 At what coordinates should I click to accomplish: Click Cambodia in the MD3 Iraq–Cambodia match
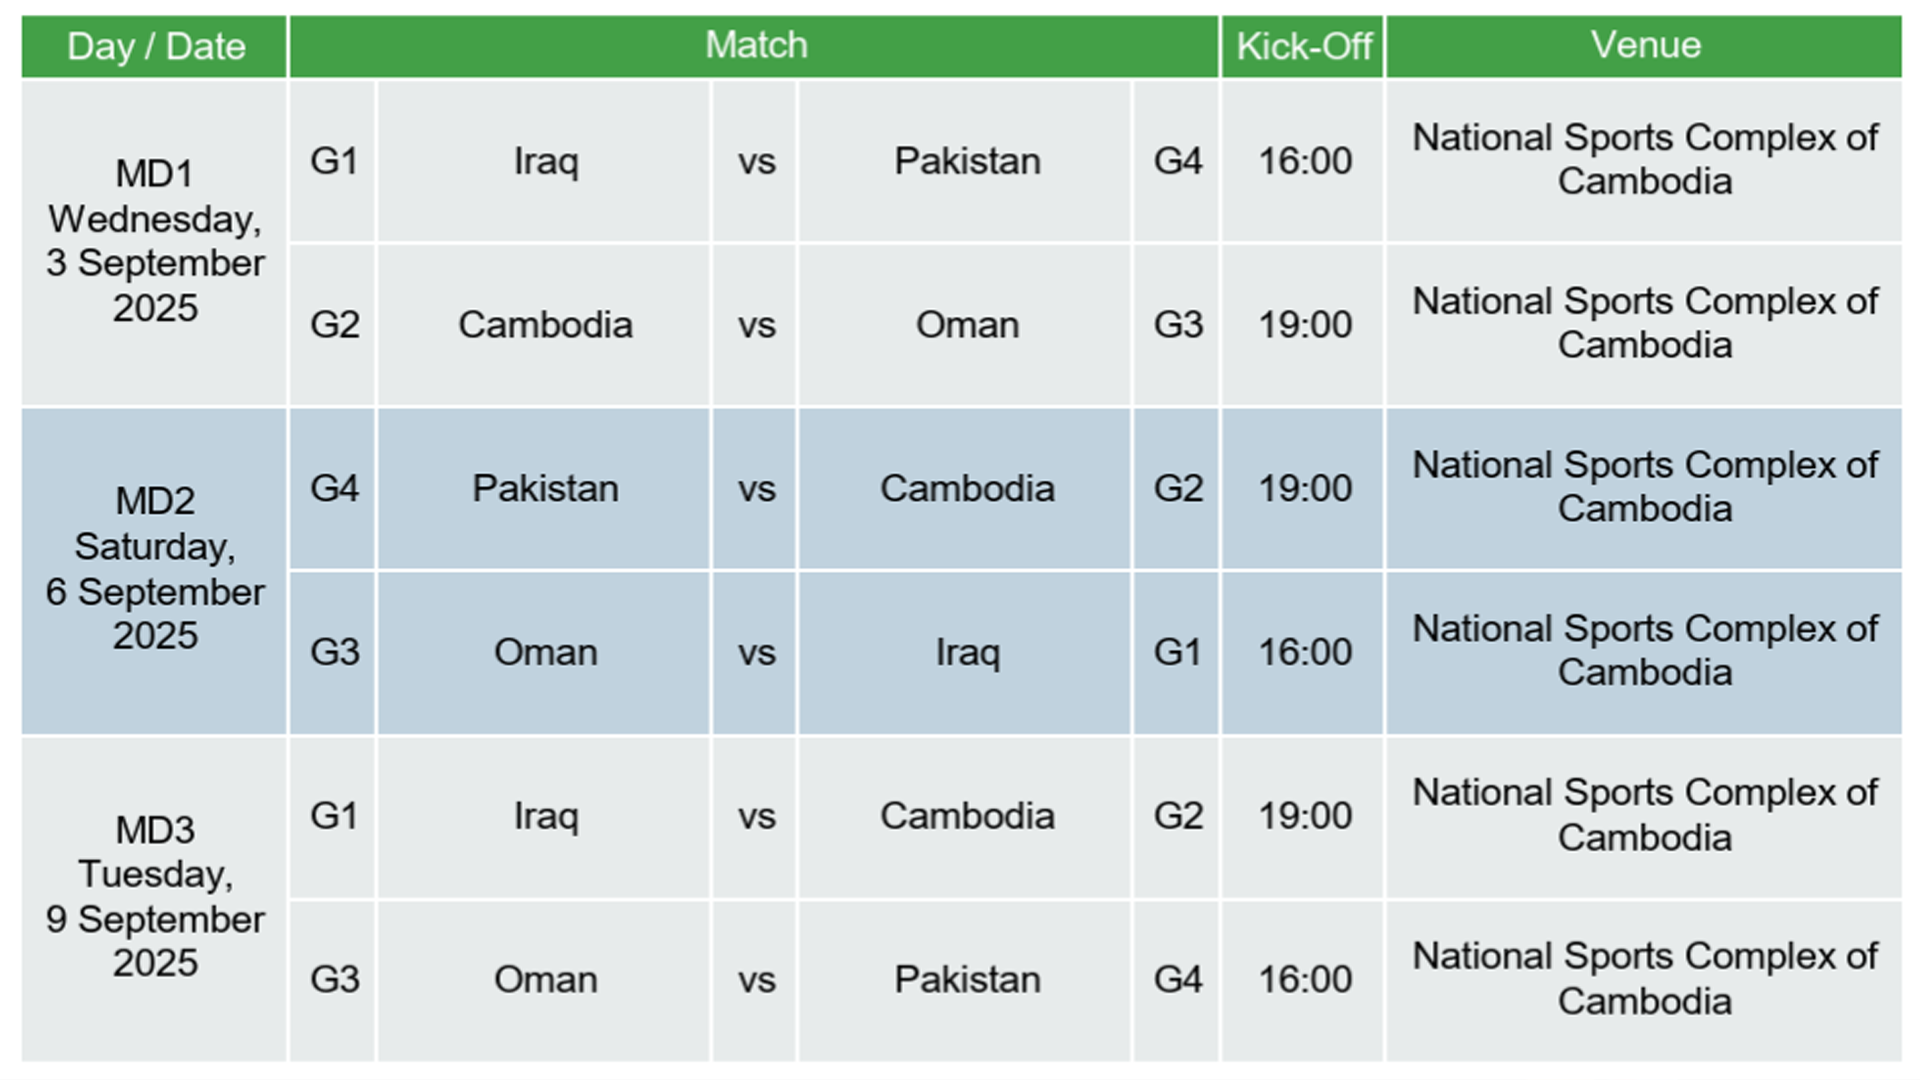click(967, 816)
